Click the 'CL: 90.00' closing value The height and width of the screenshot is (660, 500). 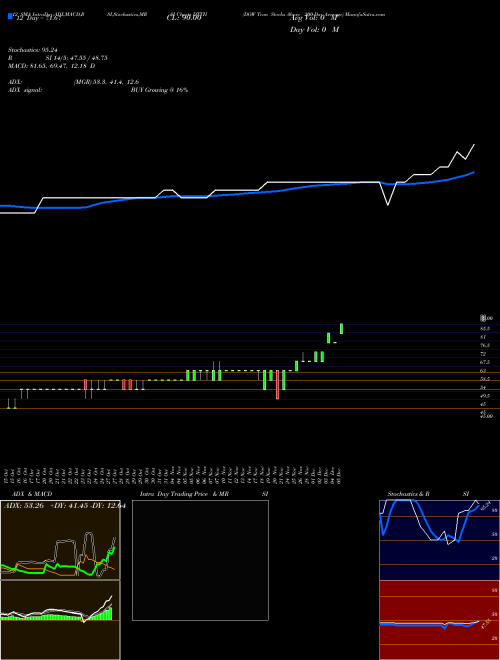coord(184,18)
